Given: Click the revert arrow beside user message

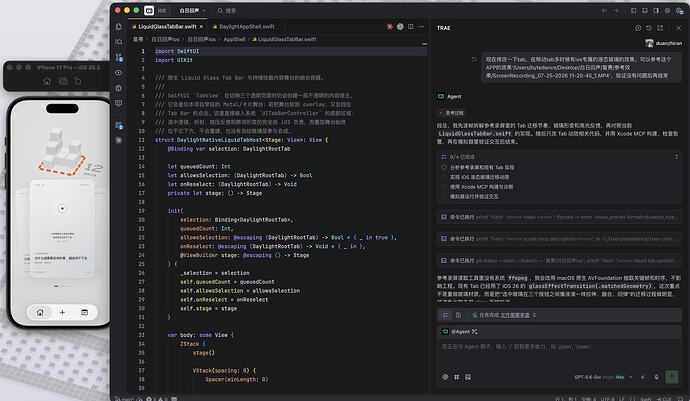Looking at the screenshot, I should click(x=474, y=59).
